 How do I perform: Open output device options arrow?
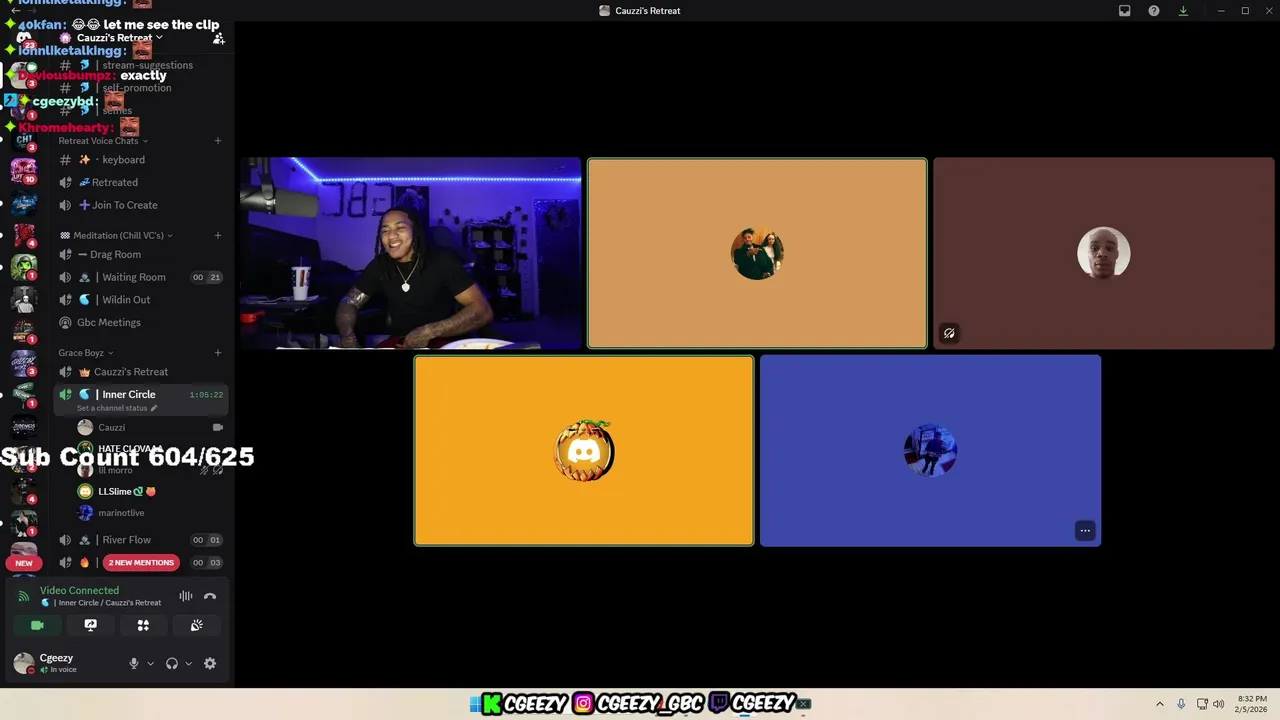(188, 664)
